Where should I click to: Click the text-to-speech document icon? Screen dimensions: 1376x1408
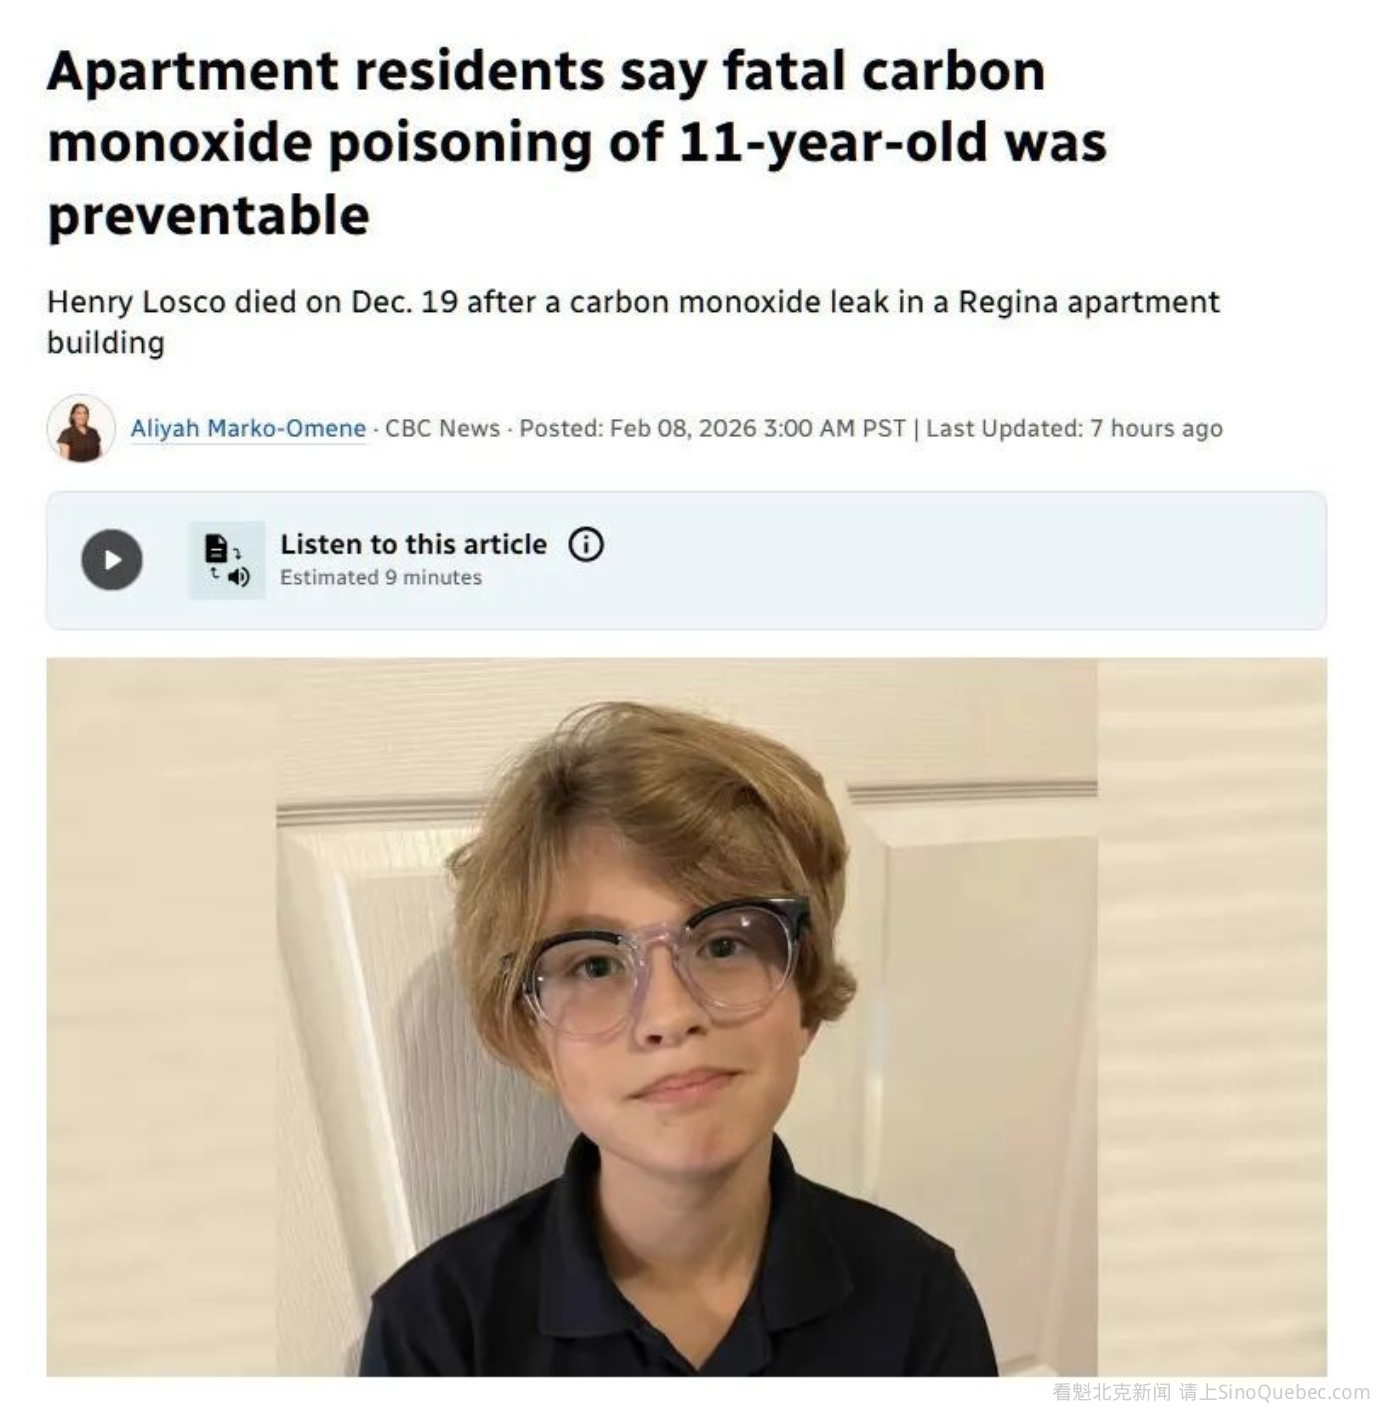(227, 560)
